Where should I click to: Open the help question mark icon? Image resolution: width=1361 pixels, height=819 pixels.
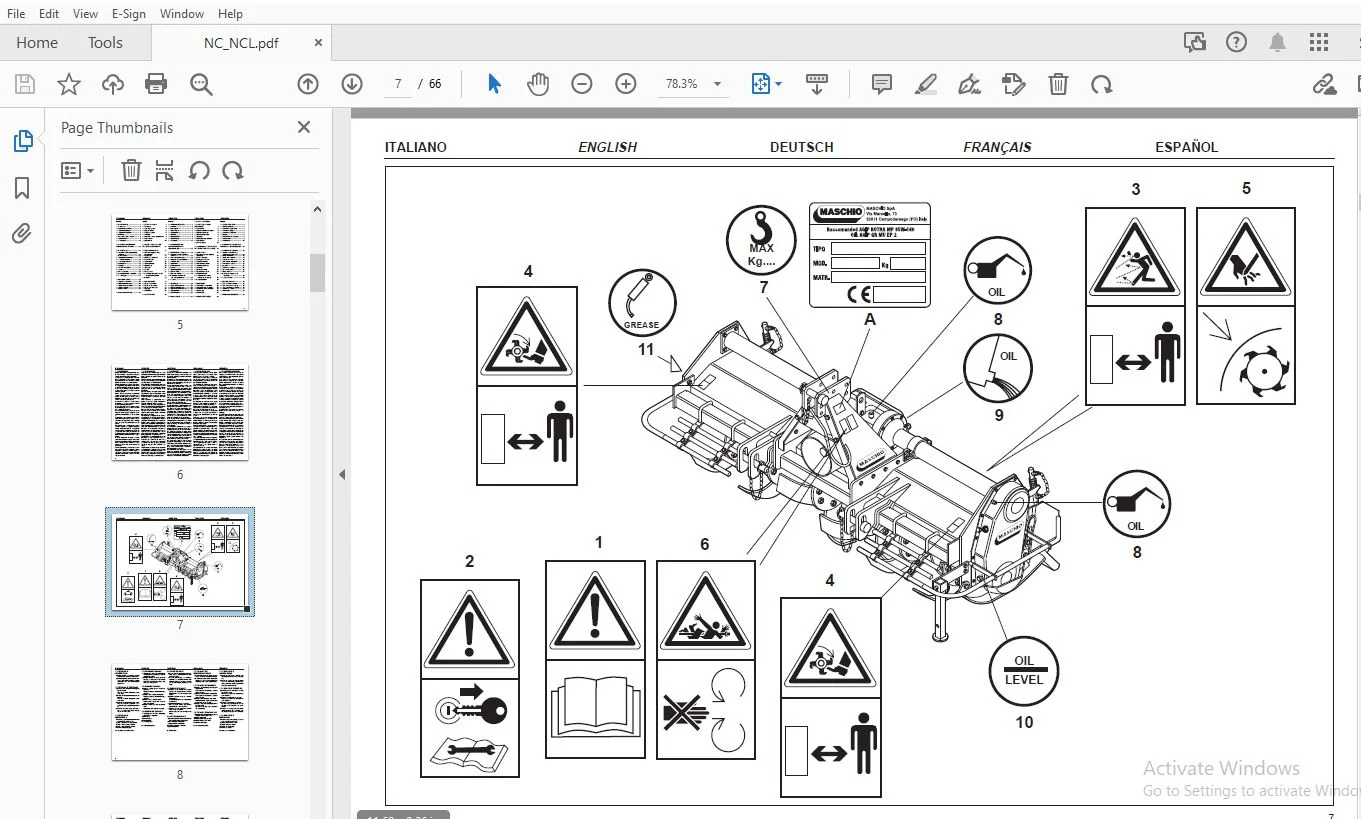pos(1236,42)
